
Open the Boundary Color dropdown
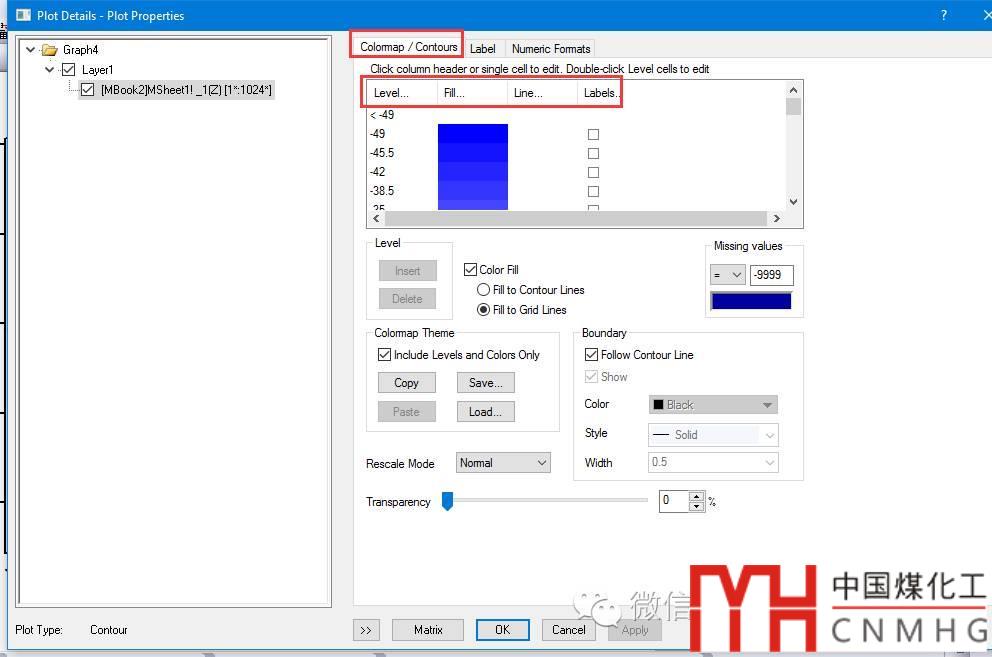click(713, 404)
